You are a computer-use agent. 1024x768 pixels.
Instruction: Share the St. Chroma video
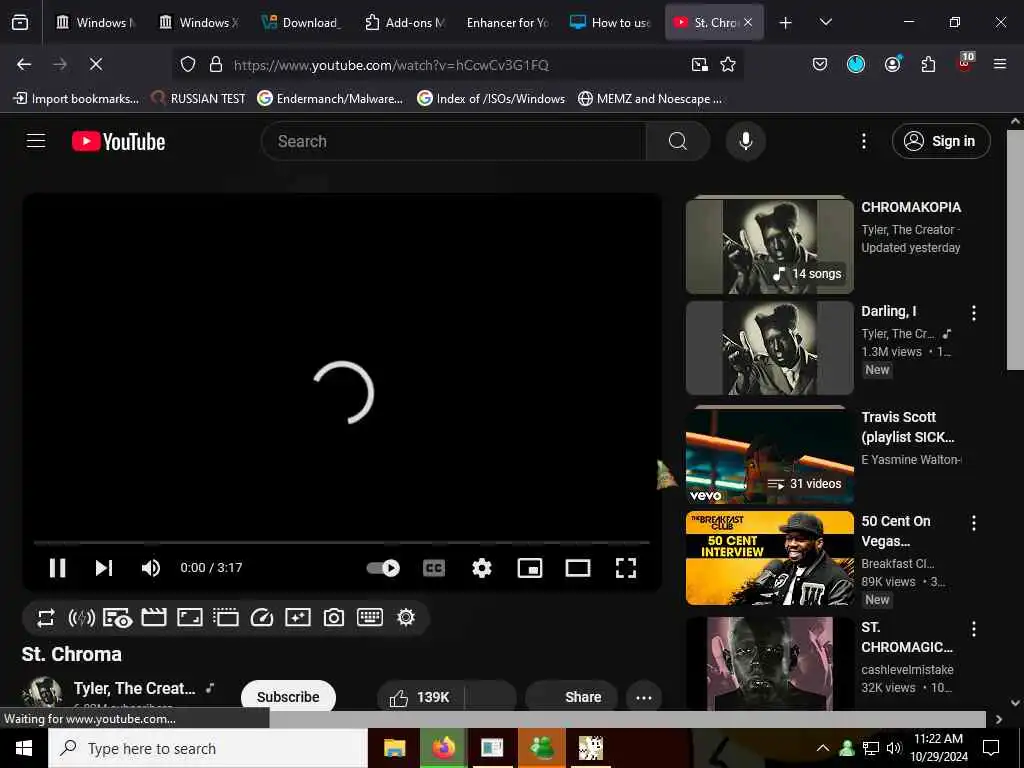pyautogui.click(x=572, y=697)
